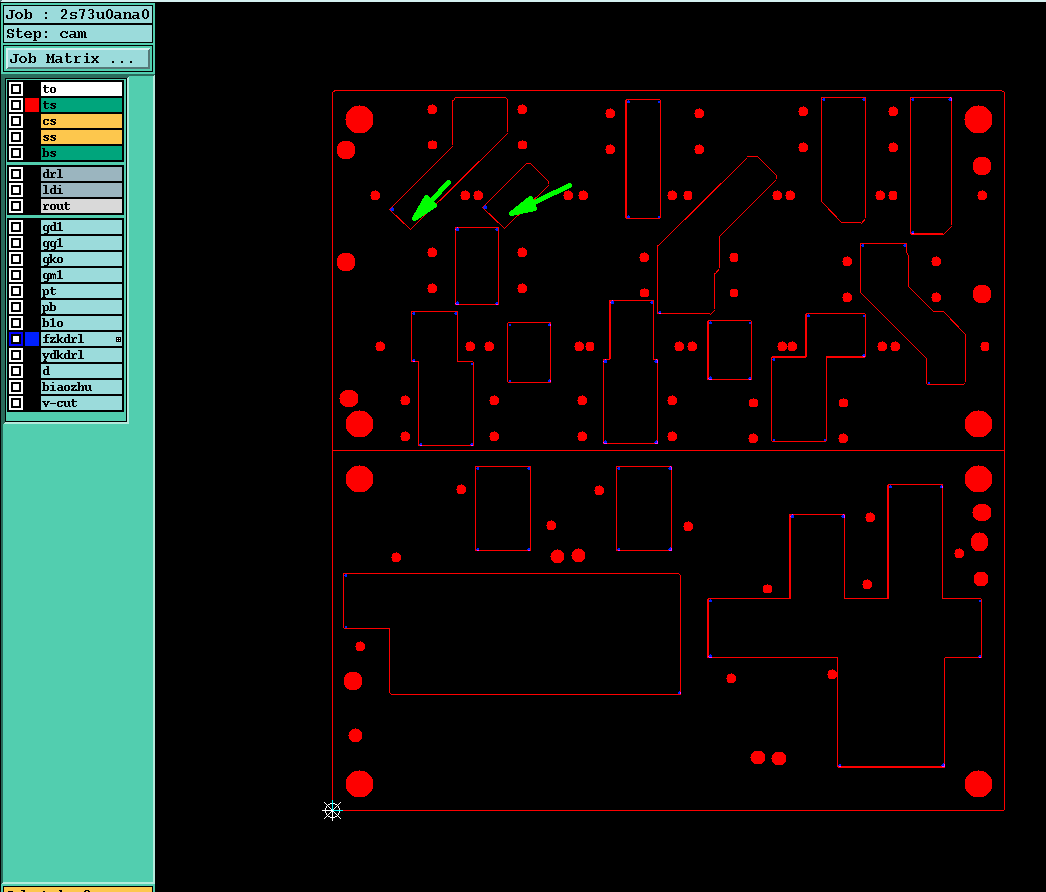Select the pb layer name
The width and height of the screenshot is (1046, 892).
pos(82,307)
